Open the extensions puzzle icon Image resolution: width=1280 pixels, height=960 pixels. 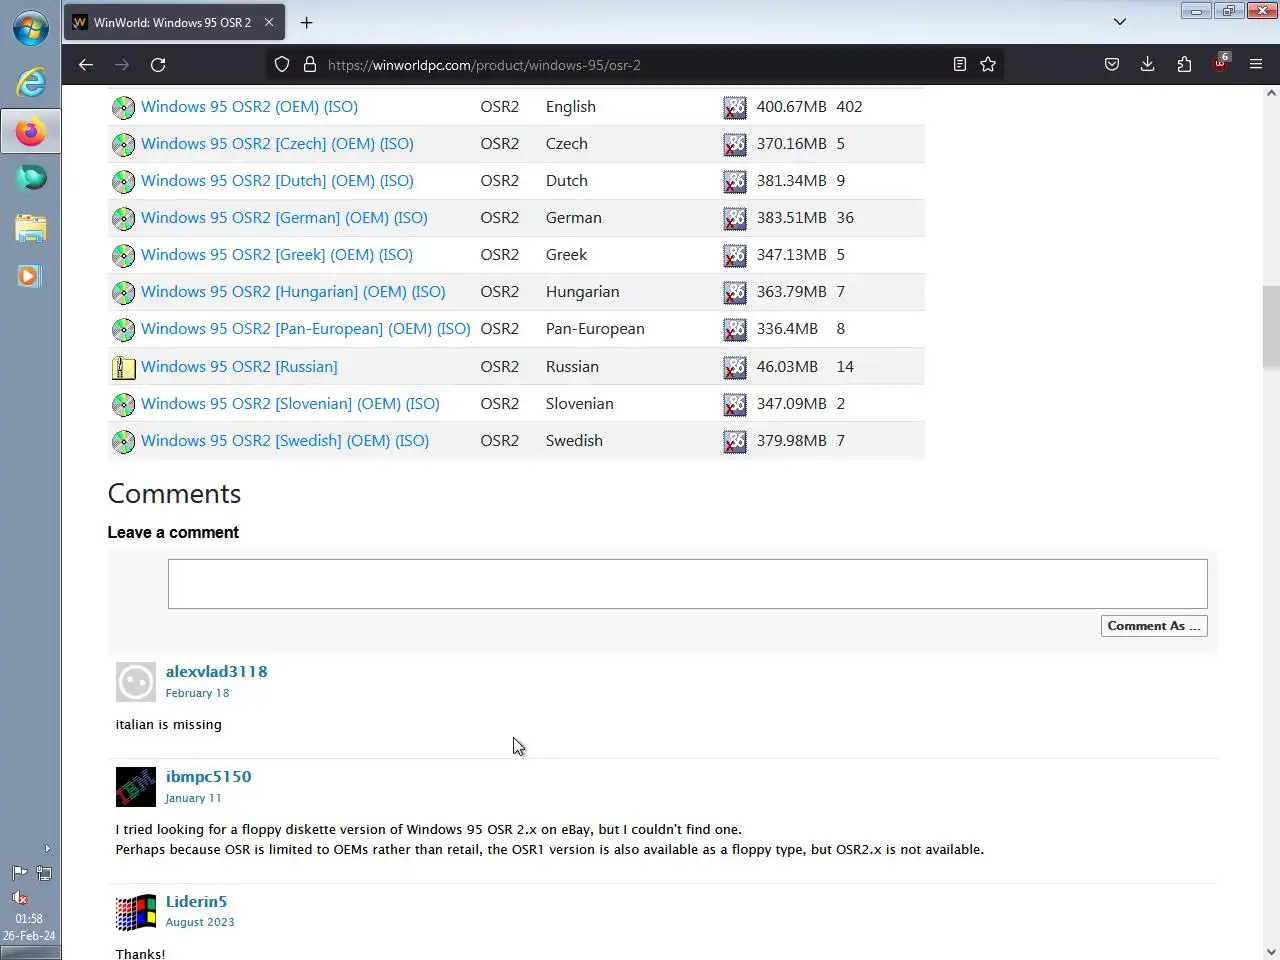pos(1184,64)
